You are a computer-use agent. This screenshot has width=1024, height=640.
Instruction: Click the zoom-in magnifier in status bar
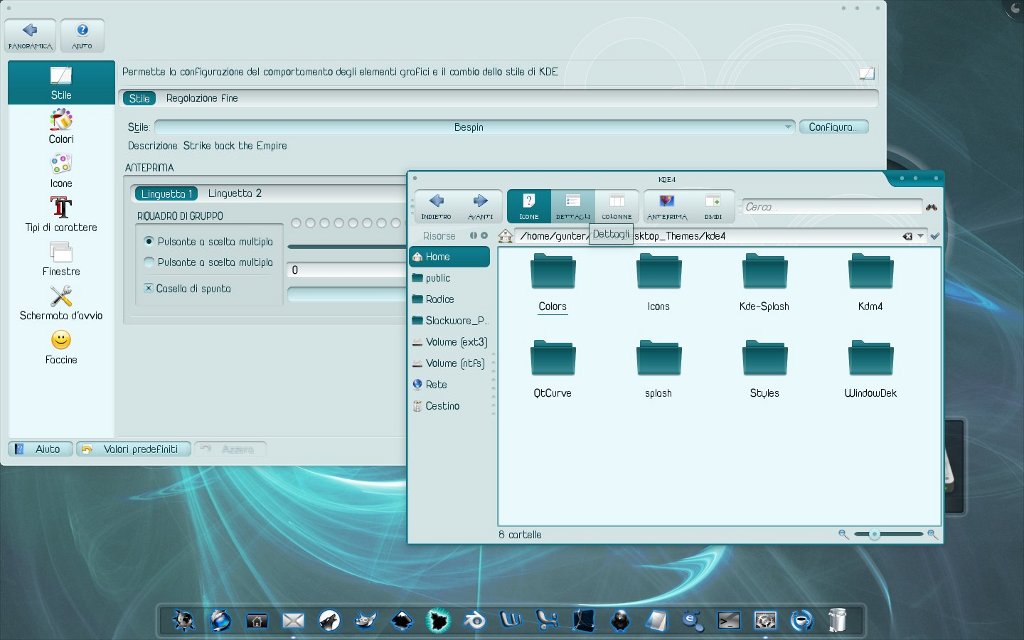coord(933,534)
